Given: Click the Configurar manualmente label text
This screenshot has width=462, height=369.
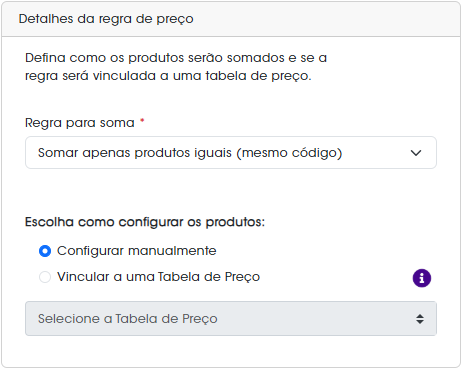Looking at the screenshot, I should tap(137, 251).
